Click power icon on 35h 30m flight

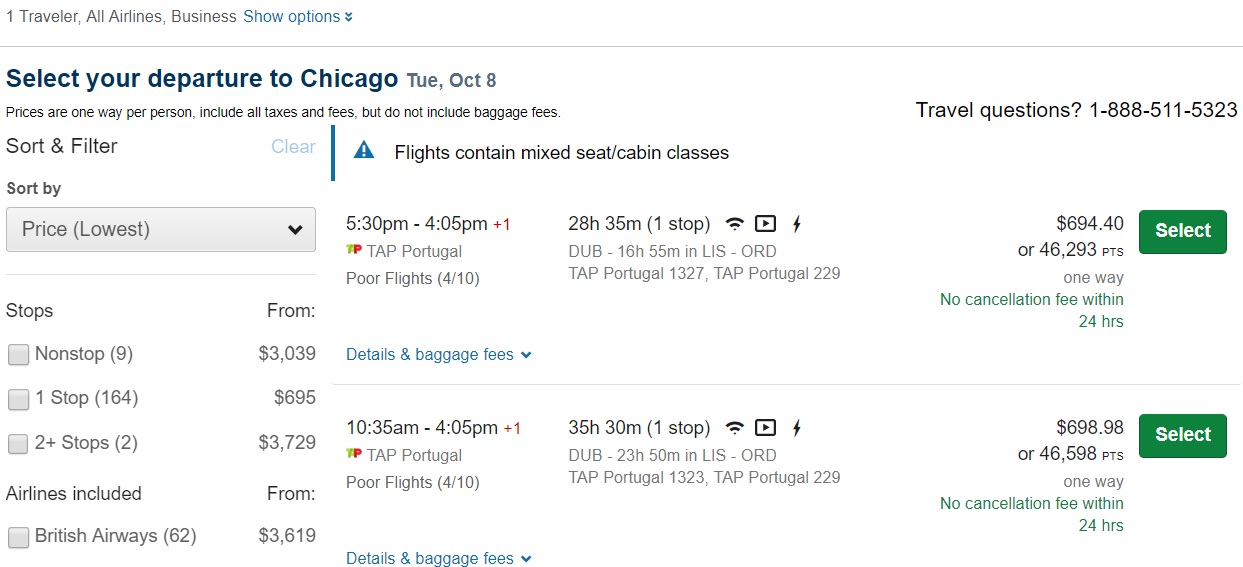click(x=797, y=428)
